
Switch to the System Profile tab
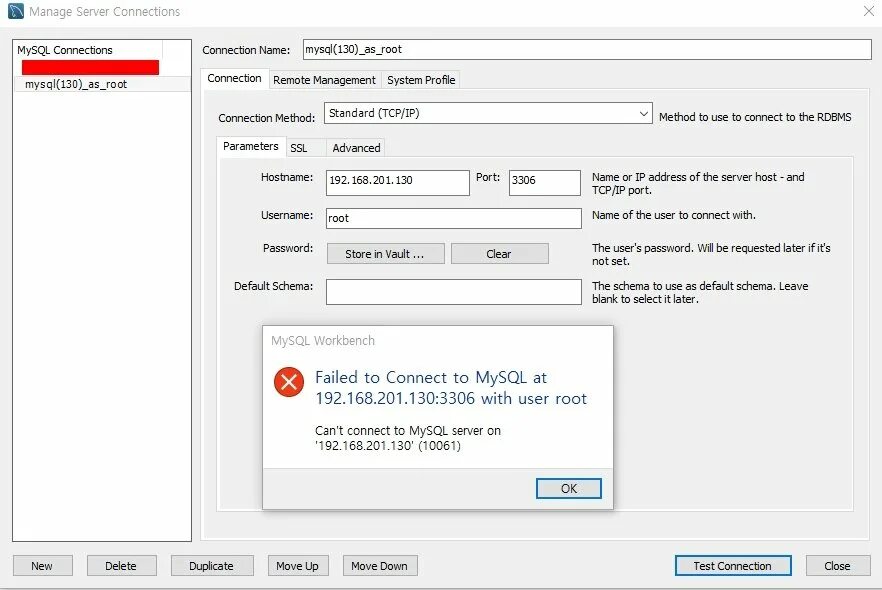tap(421, 80)
